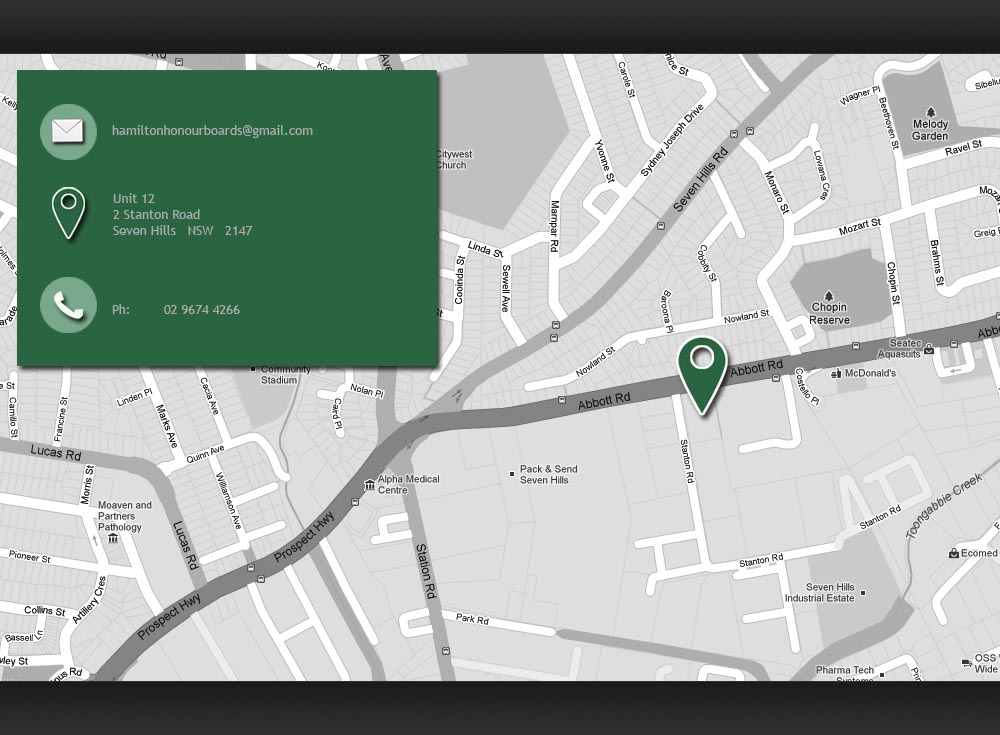Click the 'McDonald's' map label
Screen dimensions: 1000x735
(x=871, y=373)
